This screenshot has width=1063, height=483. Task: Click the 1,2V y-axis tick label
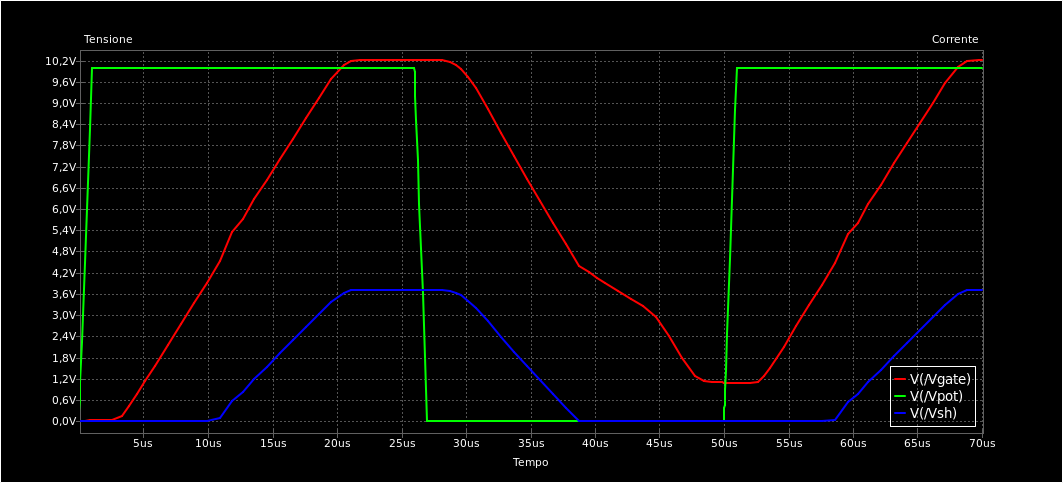64,379
